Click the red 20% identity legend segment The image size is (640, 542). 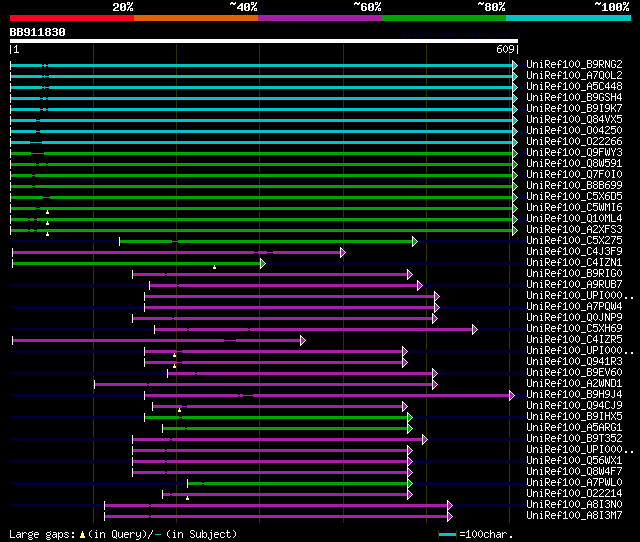point(72,18)
